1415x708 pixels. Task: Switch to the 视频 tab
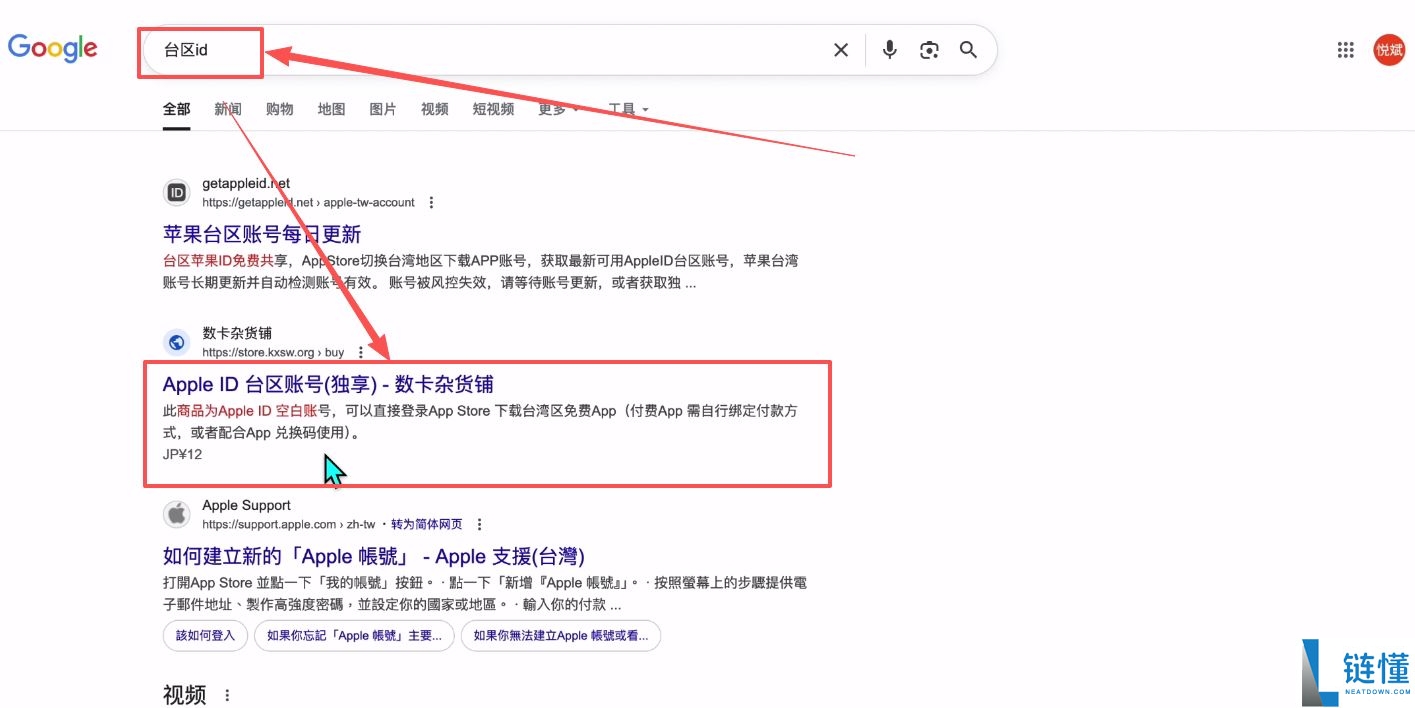tap(435, 109)
